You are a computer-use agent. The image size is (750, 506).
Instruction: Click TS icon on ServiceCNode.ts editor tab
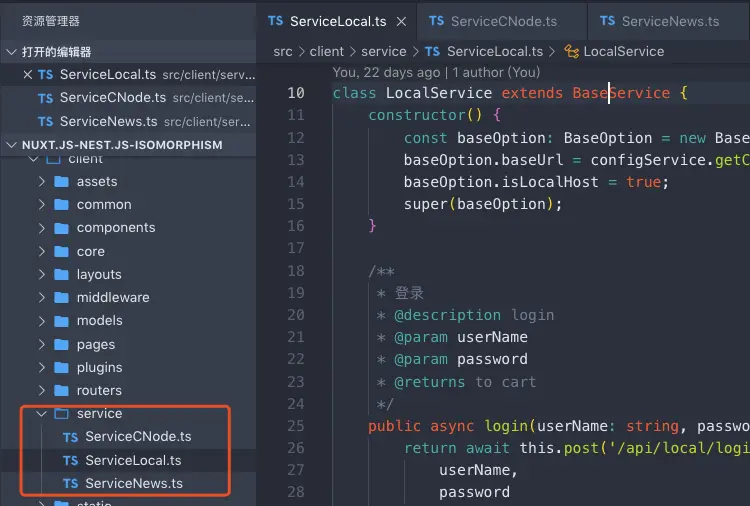point(436,21)
